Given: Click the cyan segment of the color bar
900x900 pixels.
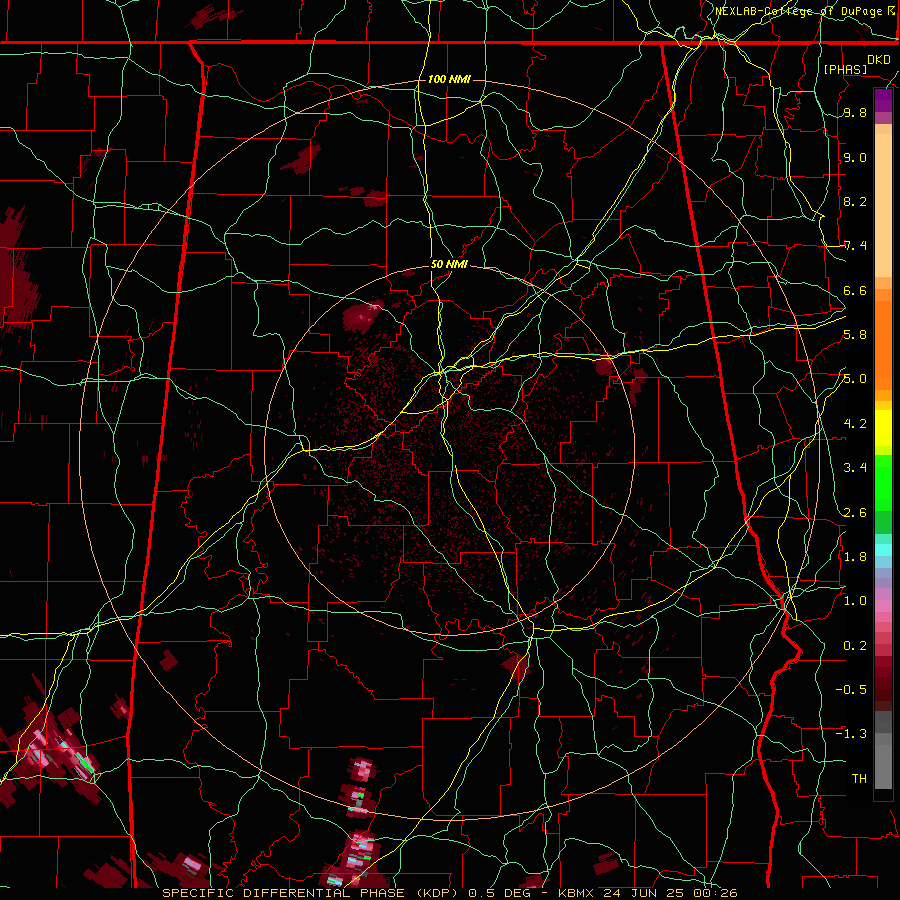Looking at the screenshot, I should click(x=883, y=550).
